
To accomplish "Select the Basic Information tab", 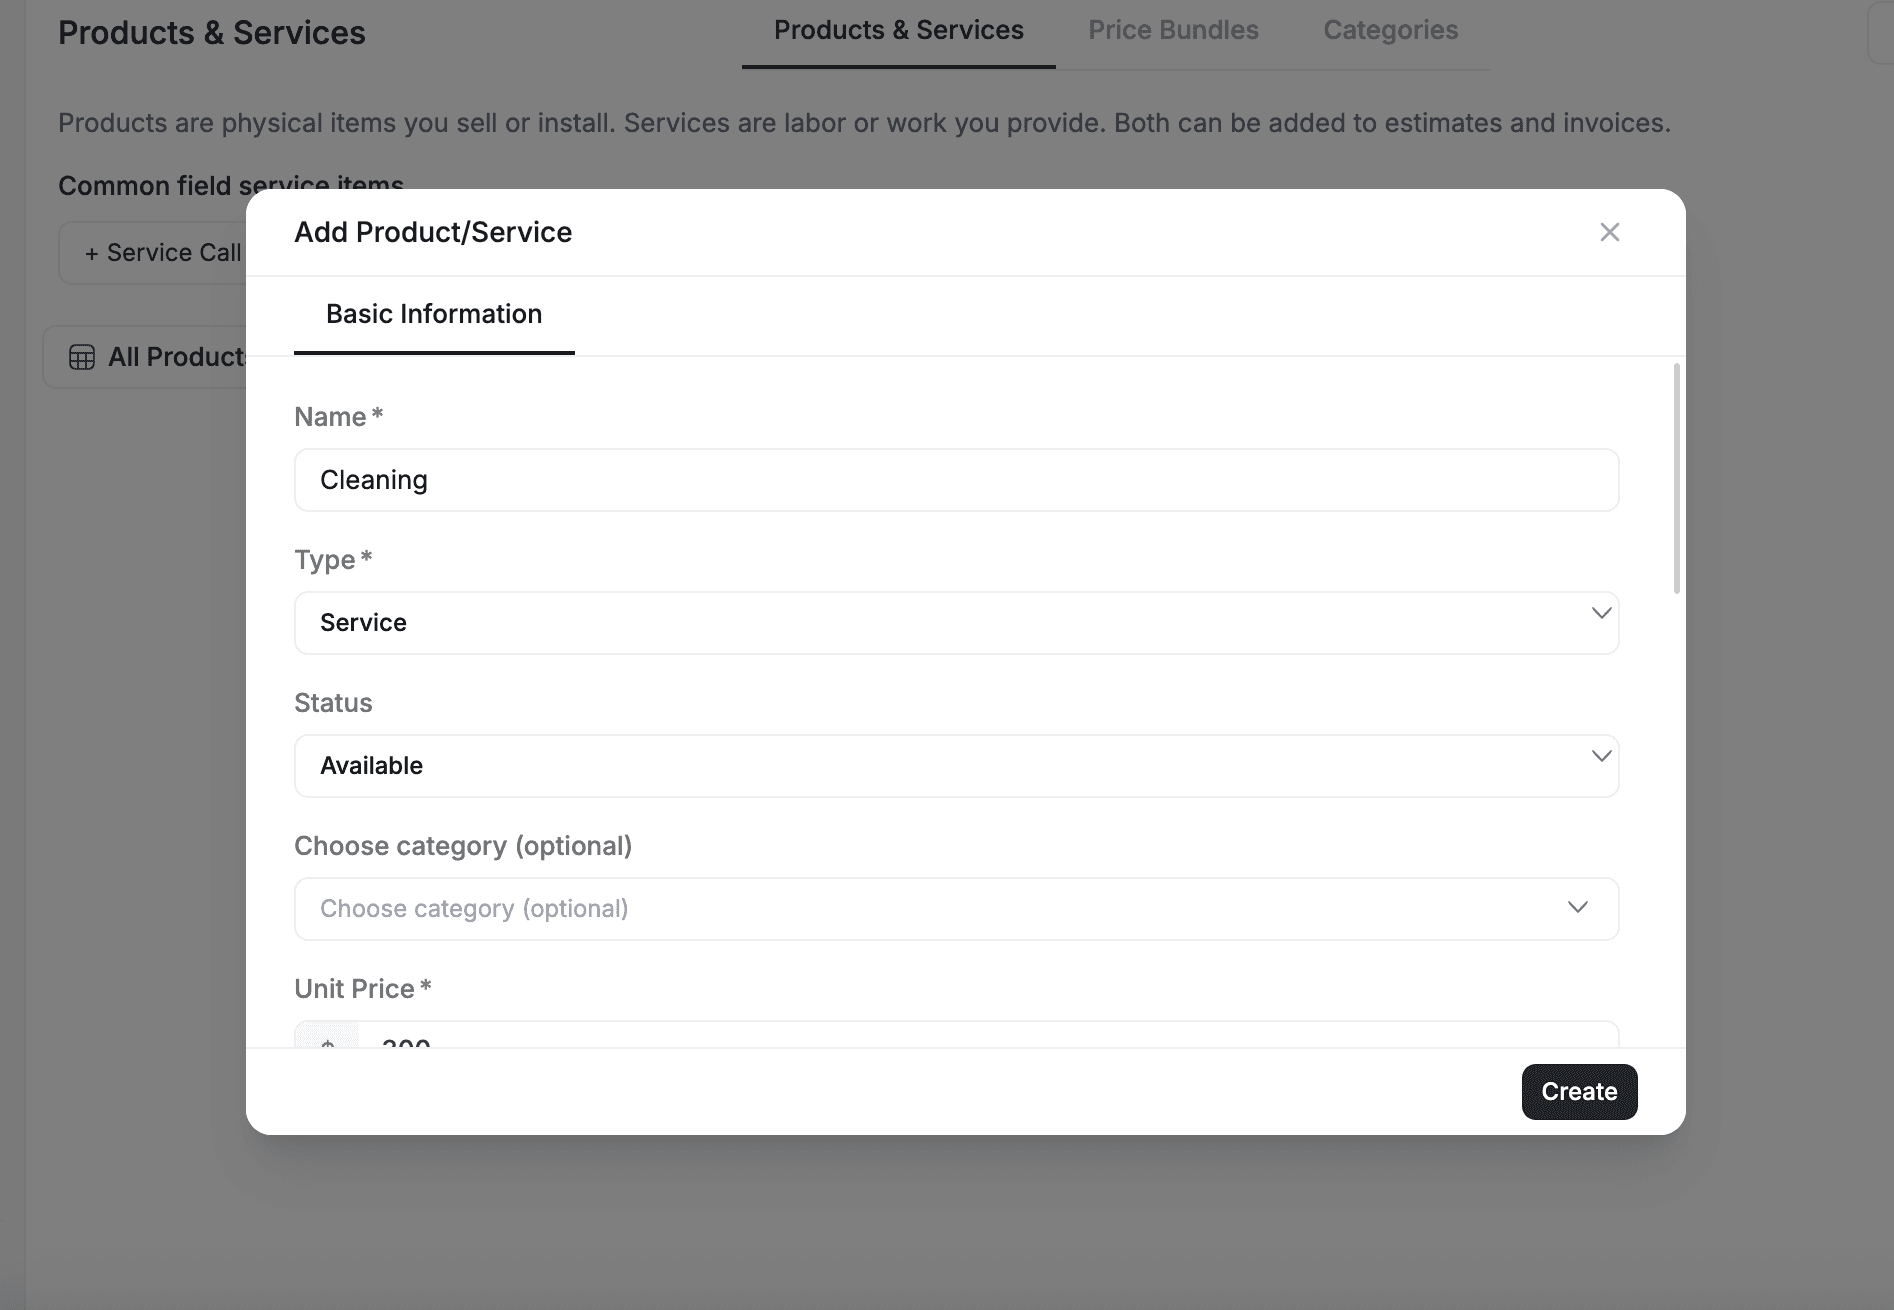I will click(434, 314).
